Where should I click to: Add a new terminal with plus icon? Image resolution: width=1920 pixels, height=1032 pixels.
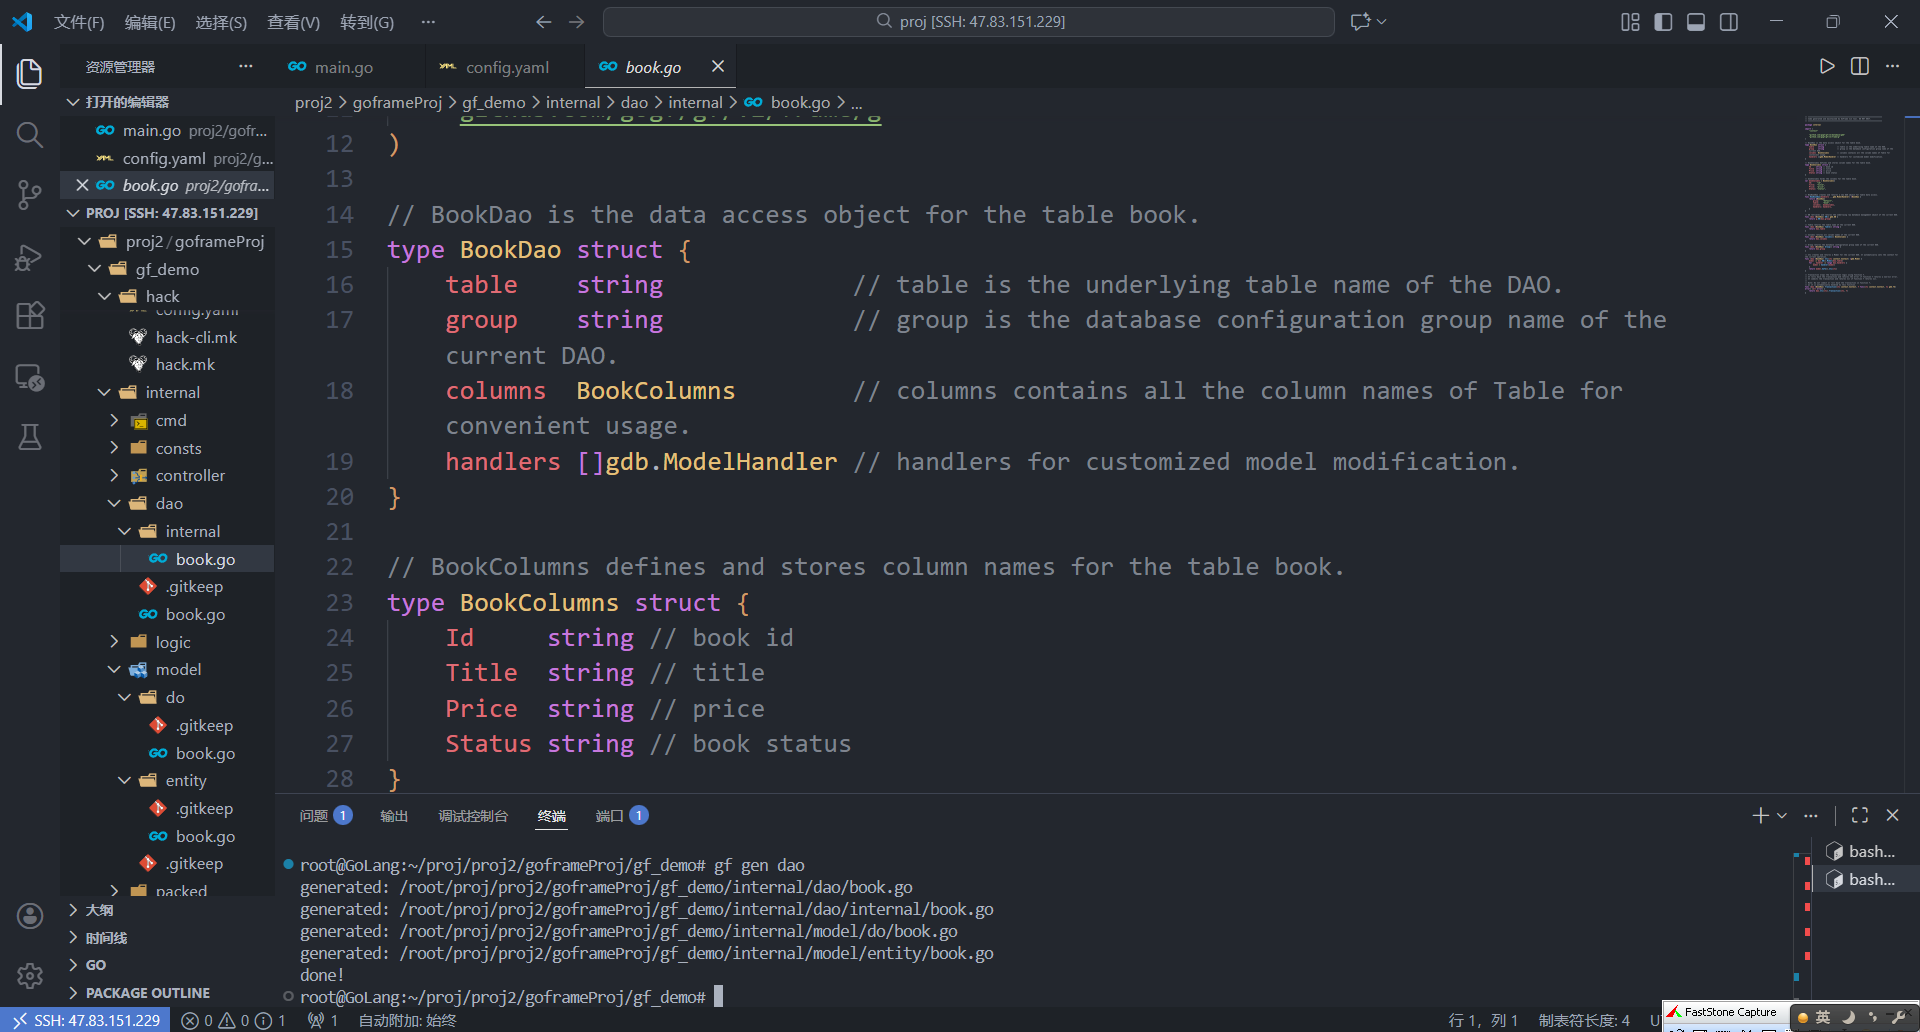pyautogui.click(x=1761, y=815)
